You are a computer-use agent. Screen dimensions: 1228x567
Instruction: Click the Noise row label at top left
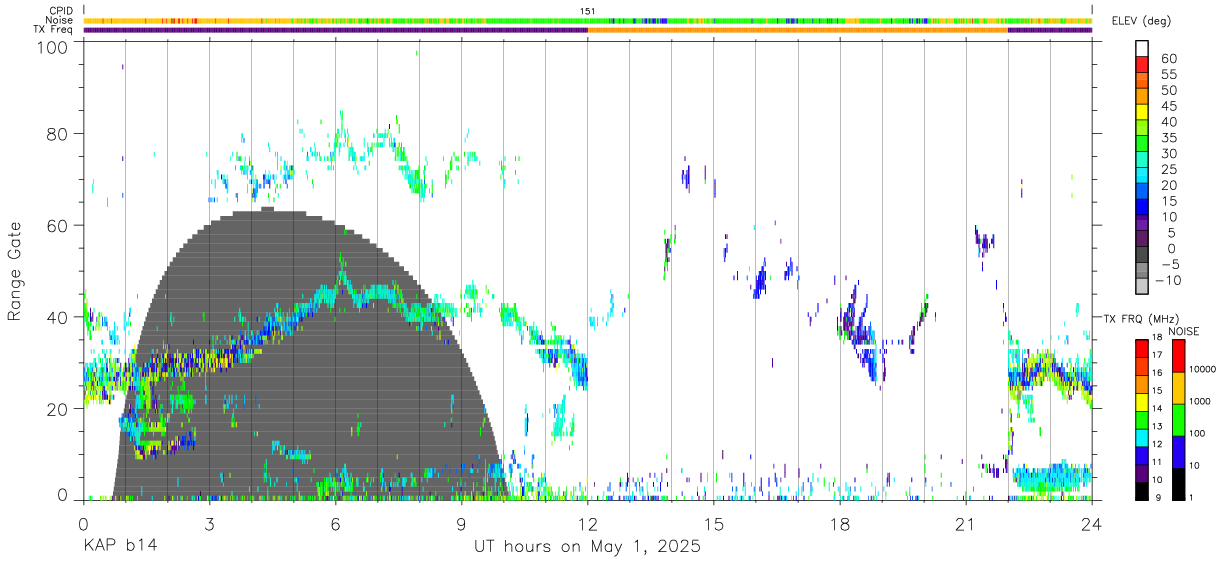coord(59,20)
